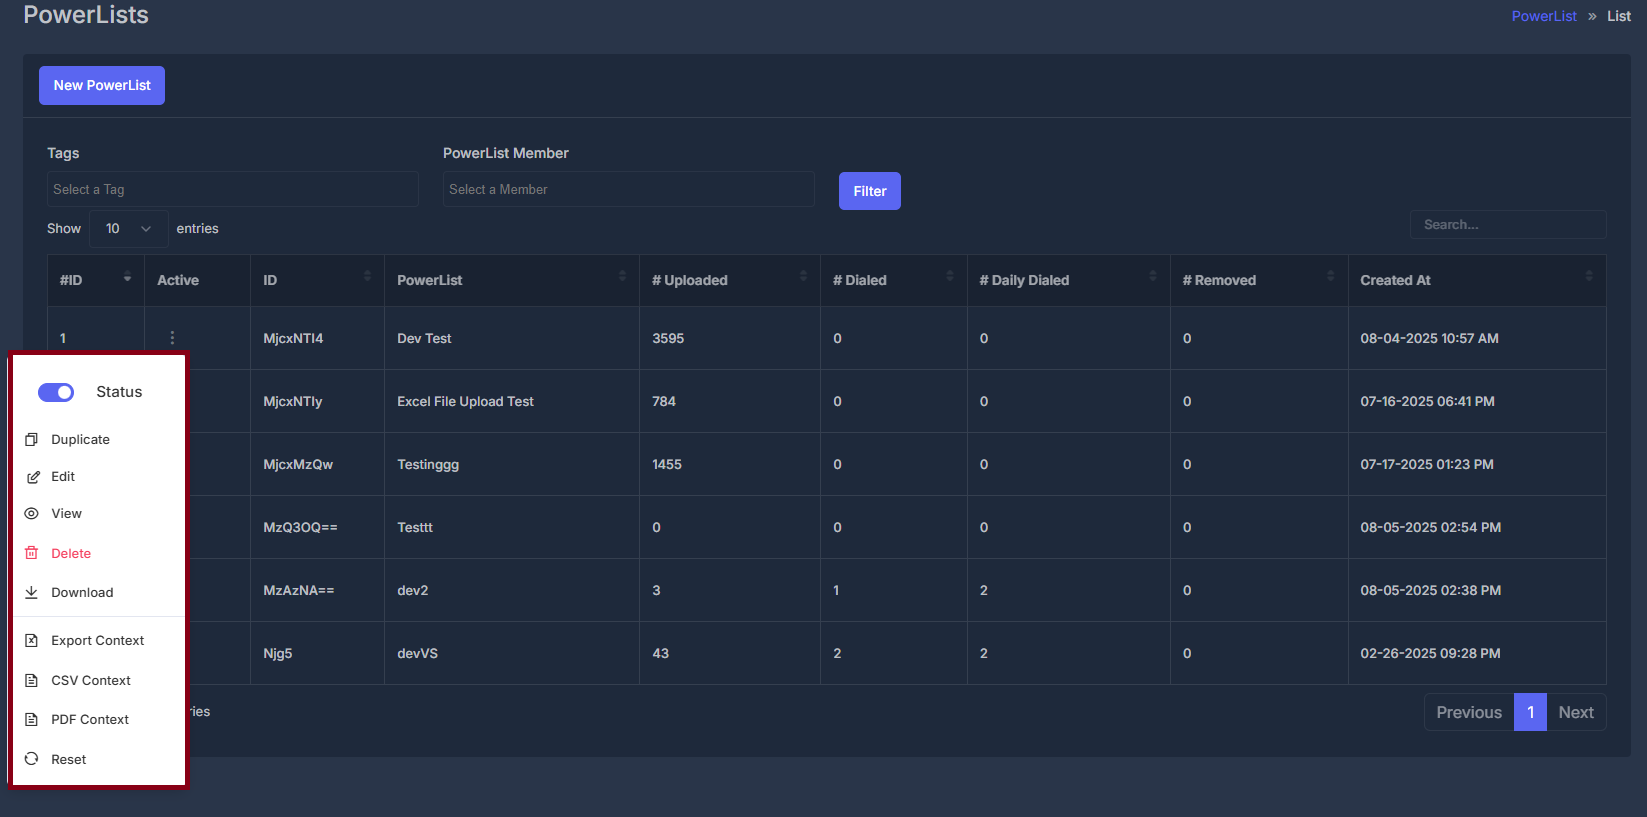Click the 3595 uploaded count
The width and height of the screenshot is (1647, 817).
pos(668,338)
